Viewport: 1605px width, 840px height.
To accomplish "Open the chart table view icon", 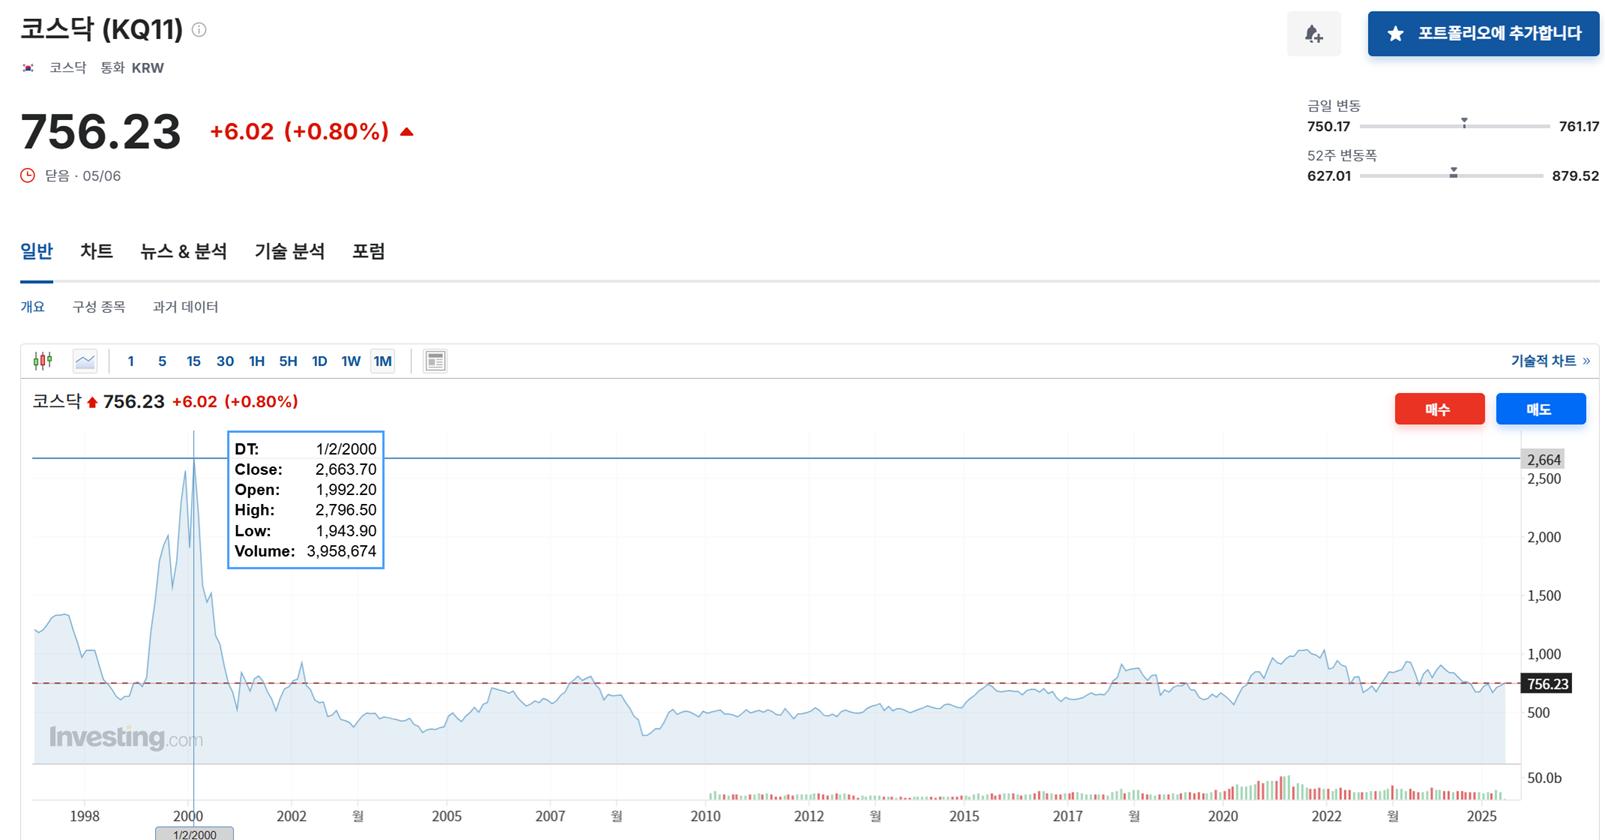I will tap(435, 361).
